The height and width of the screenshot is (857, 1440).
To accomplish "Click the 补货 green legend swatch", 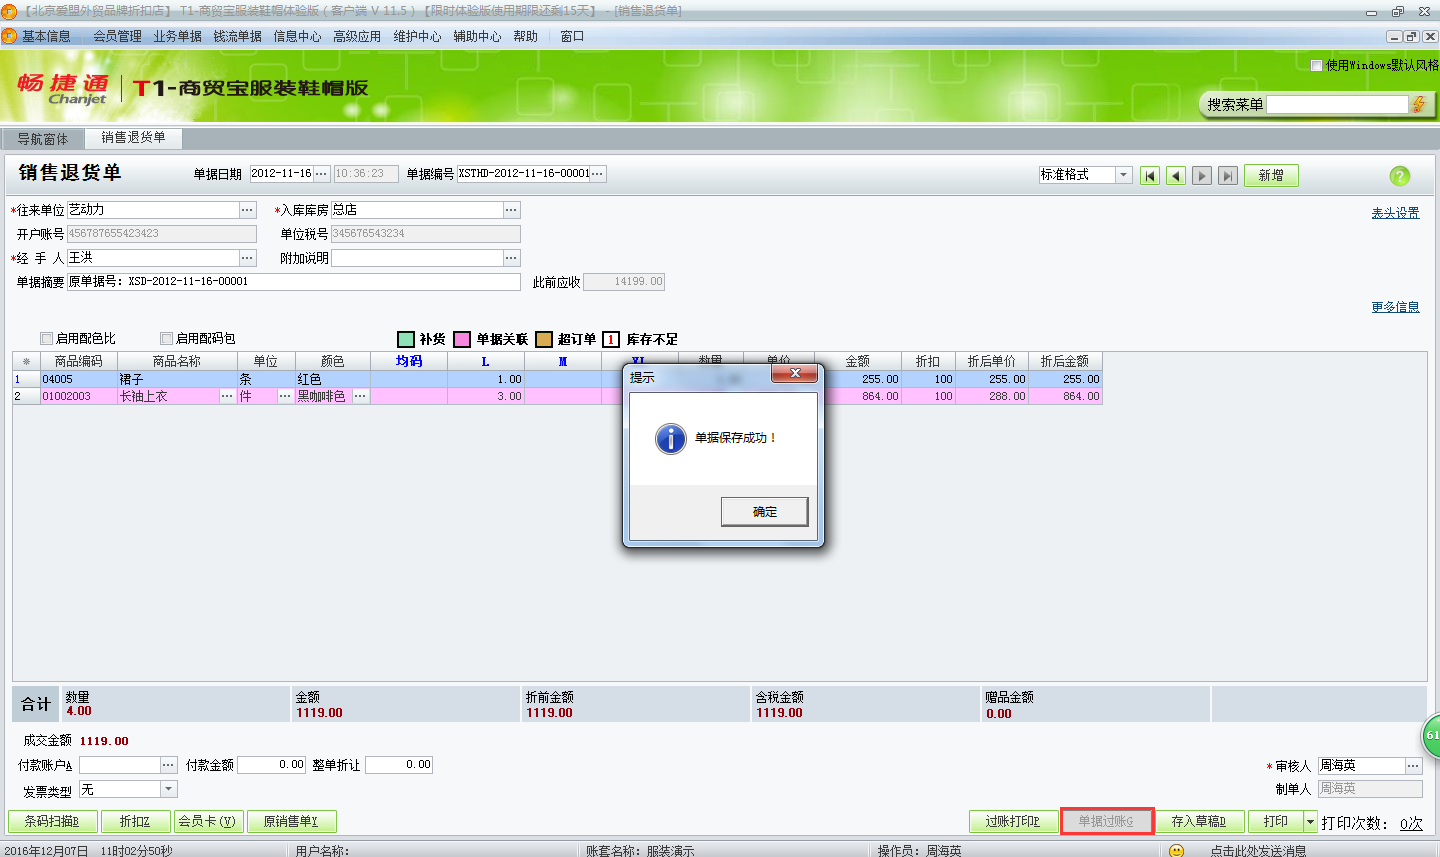I will 405,339.
